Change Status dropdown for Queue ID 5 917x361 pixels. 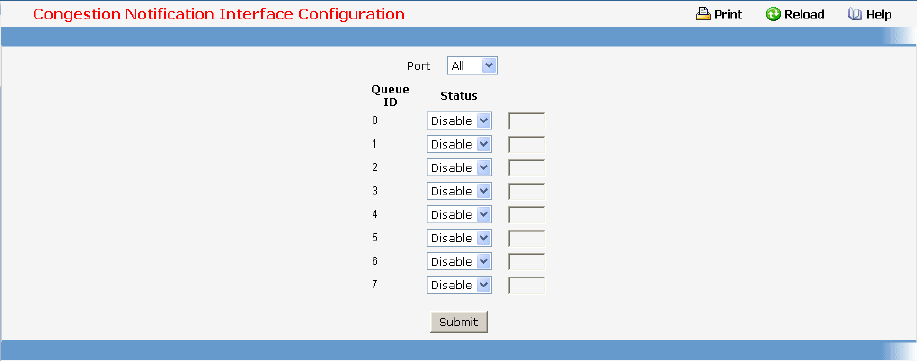(x=459, y=238)
